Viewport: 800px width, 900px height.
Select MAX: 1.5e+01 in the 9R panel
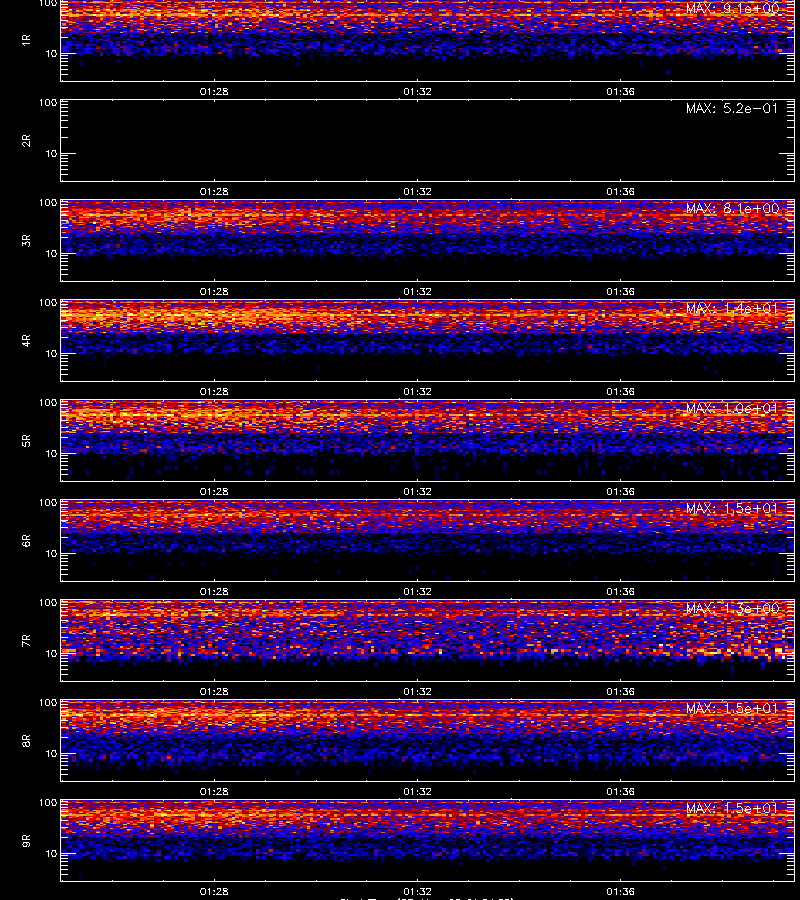(x=732, y=808)
